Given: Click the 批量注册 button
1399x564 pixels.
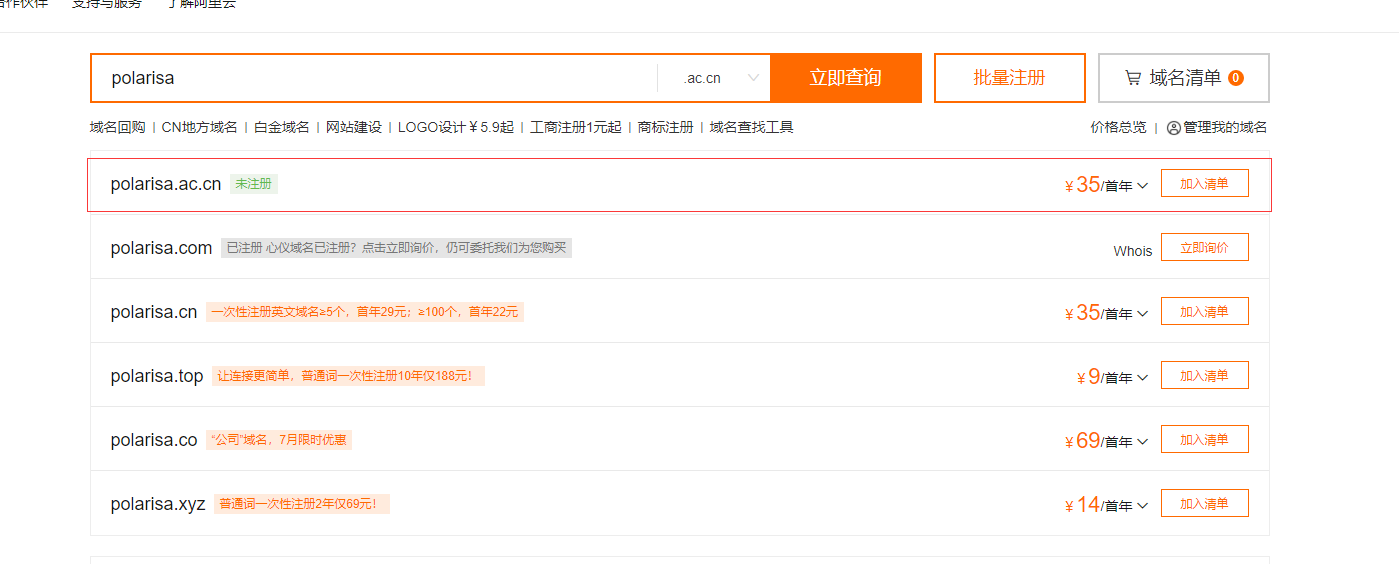Looking at the screenshot, I should click(x=1009, y=78).
